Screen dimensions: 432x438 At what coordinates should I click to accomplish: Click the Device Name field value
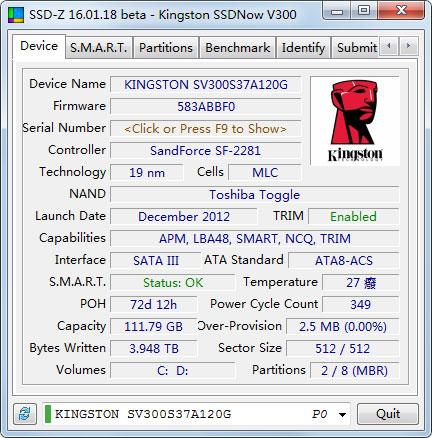point(205,85)
